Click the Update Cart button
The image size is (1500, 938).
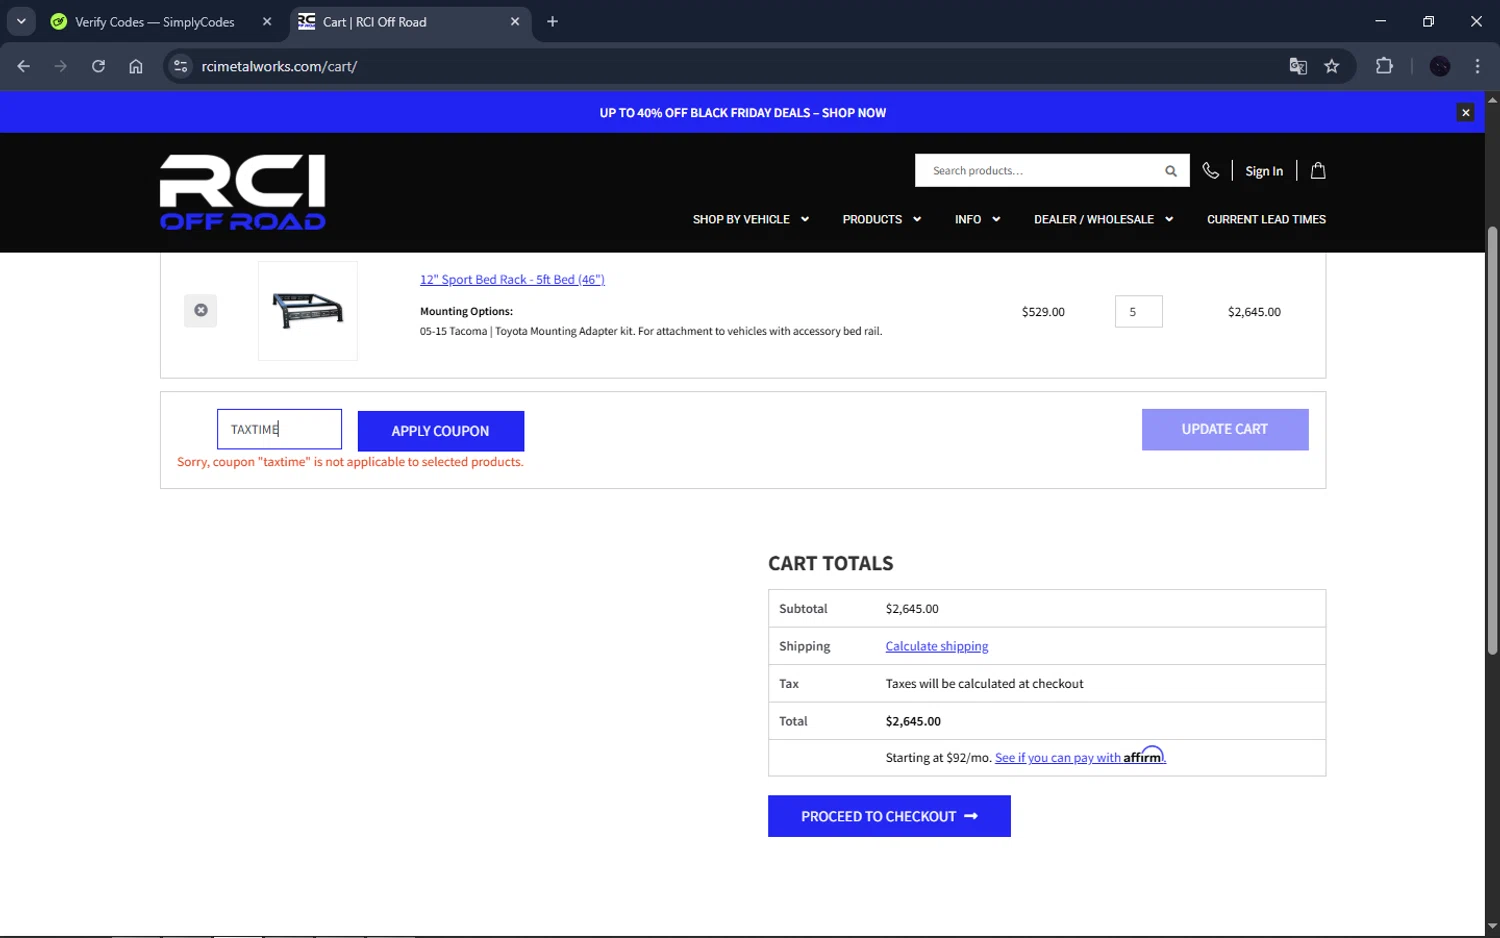[x=1225, y=429]
